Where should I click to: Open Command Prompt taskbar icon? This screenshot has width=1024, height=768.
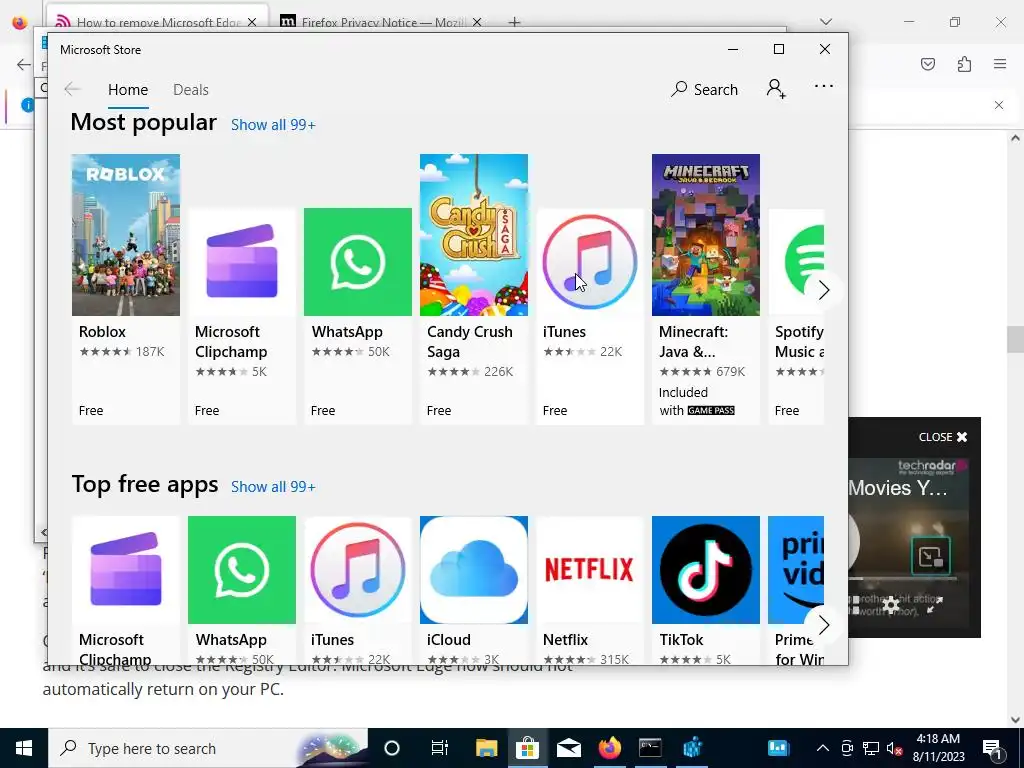[x=650, y=748]
